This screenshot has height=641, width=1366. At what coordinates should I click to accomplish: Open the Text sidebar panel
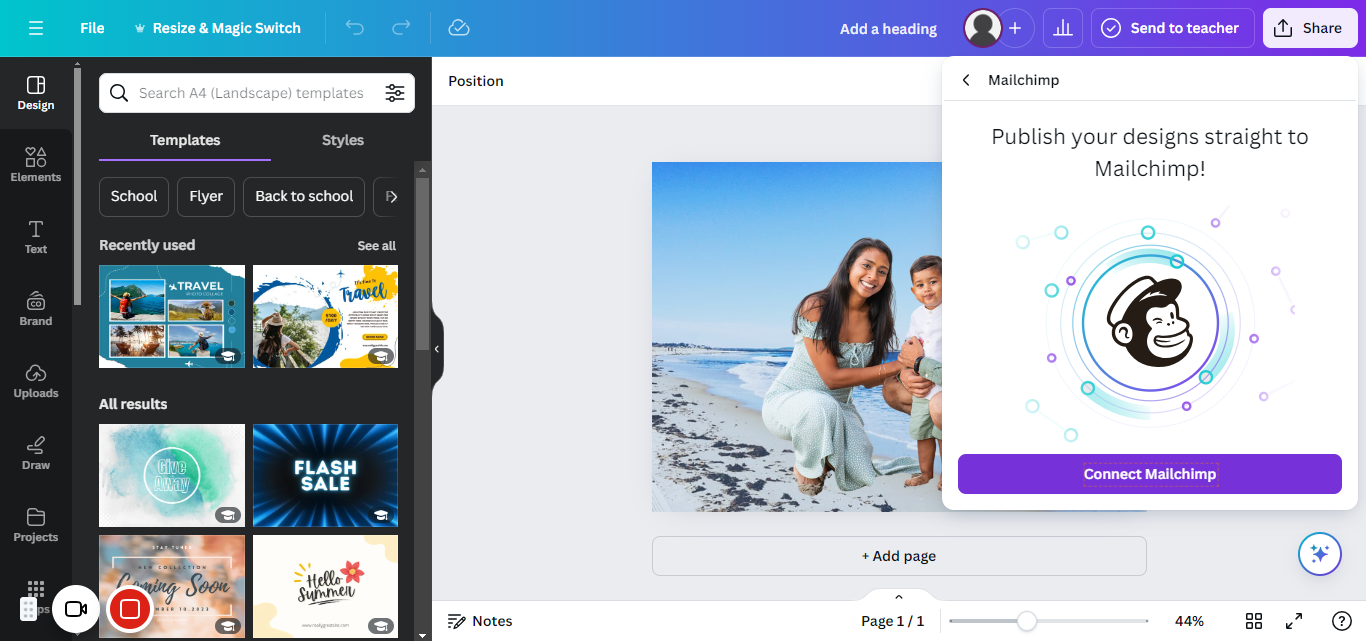click(36, 236)
